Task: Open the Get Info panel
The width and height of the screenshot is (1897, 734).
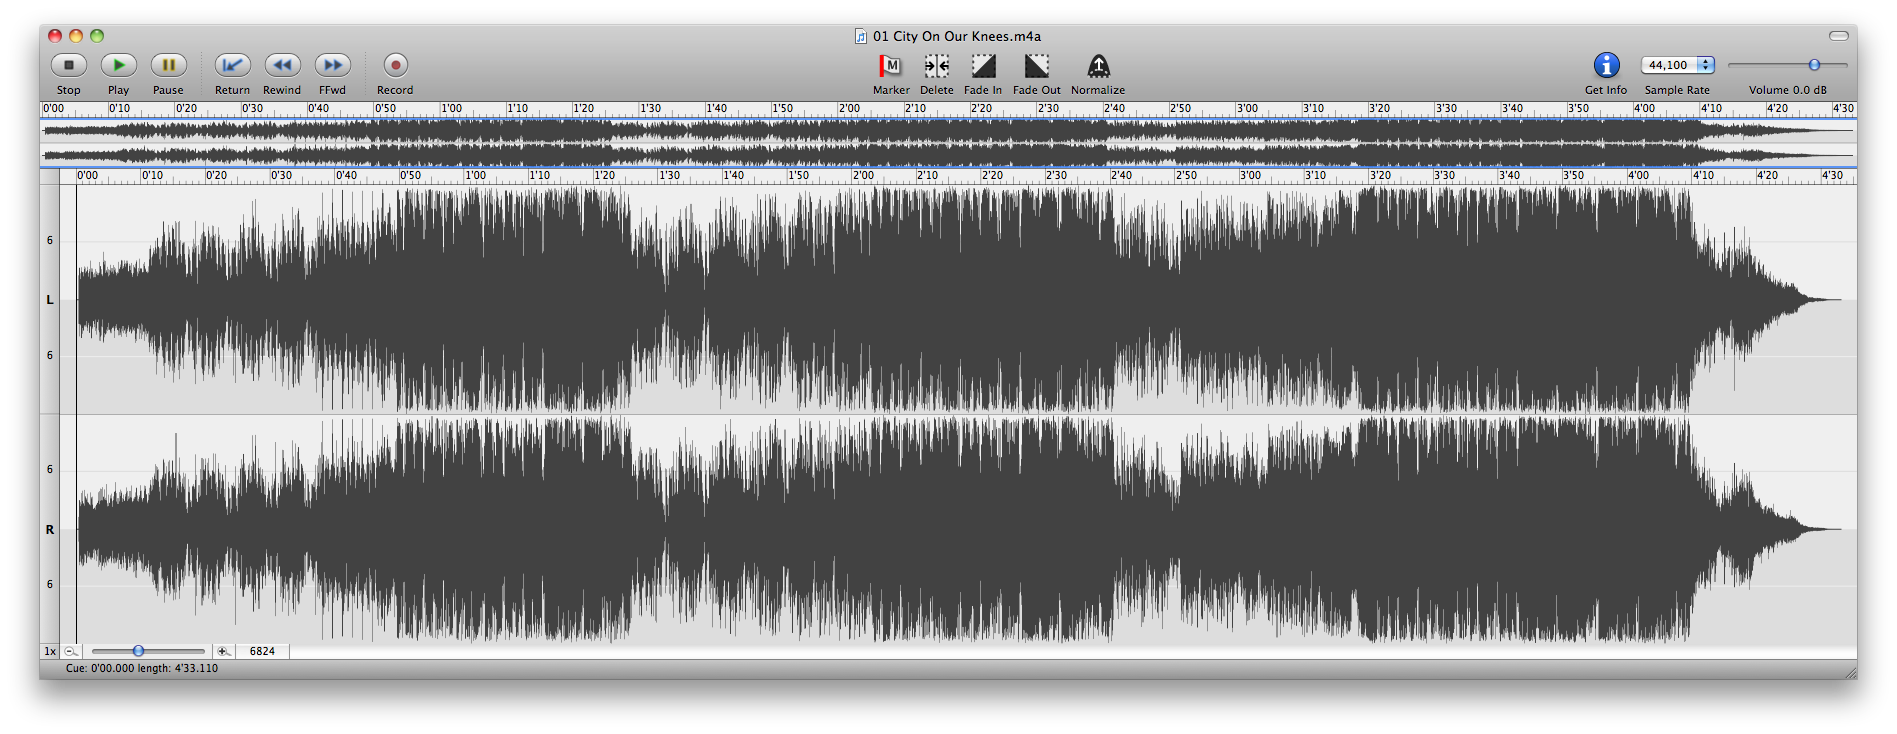Action: click(x=1606, y=65)
